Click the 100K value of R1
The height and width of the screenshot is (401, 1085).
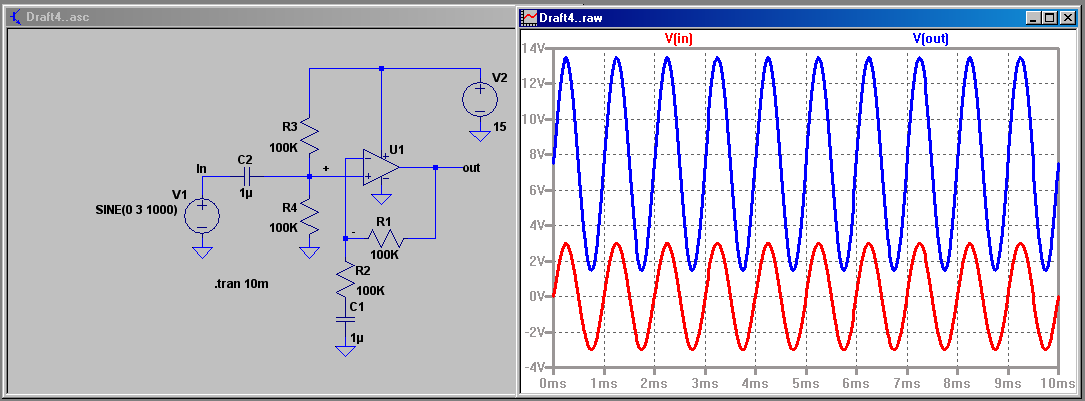pyautogui.click(x=385, y=254)
